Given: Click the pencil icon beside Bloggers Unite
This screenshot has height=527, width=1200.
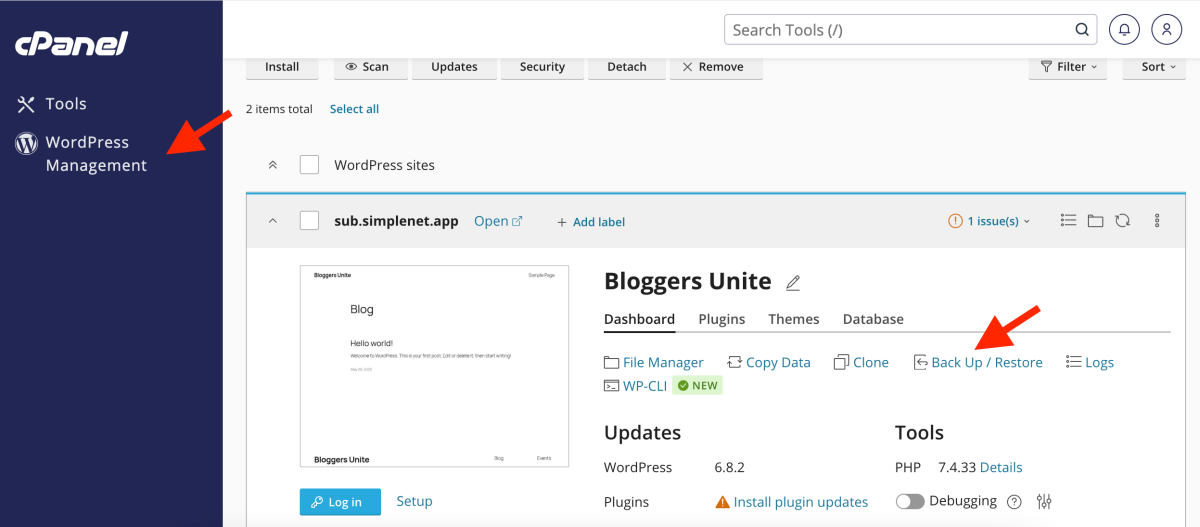Looking at the screenshot, I should click(793, 283).
